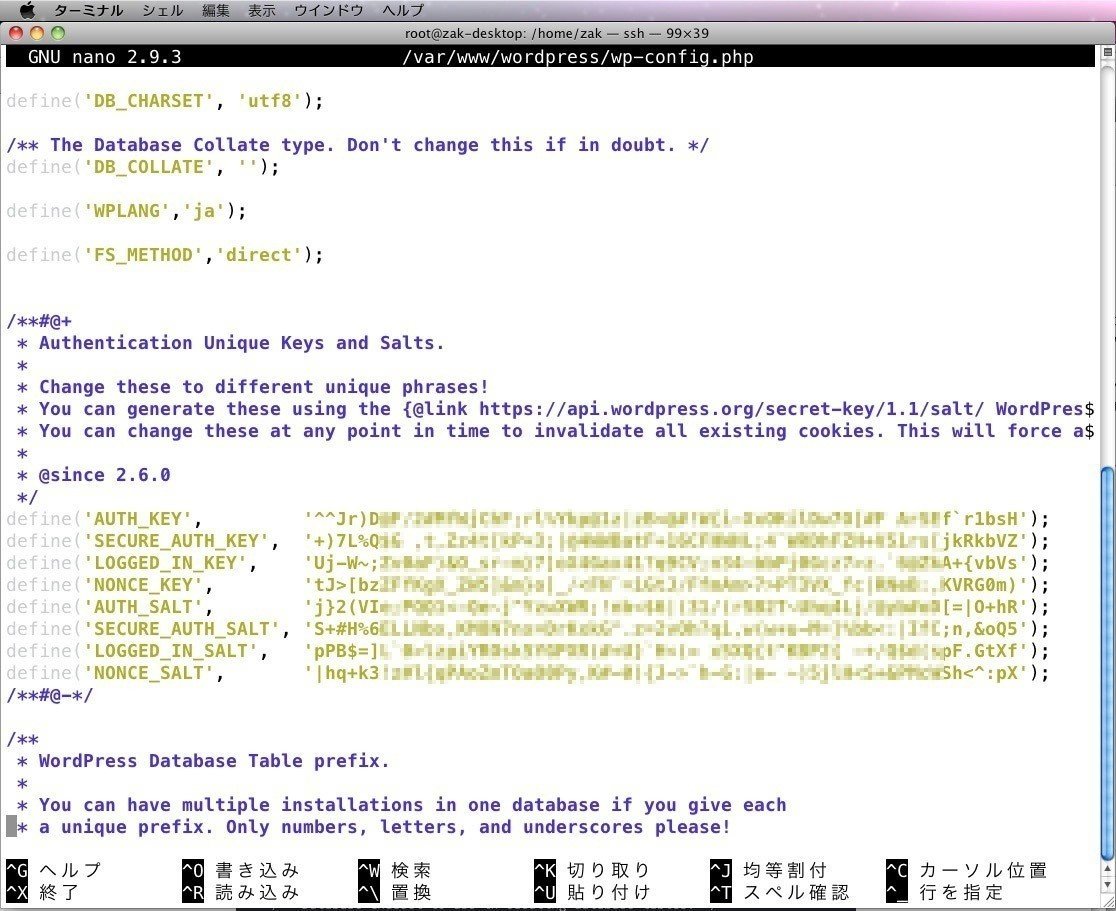Image resolution: width=1116 pixels, height=911 pixels.
Task: Click the 'LOGGED_IN_KEY' define name
Action: click(x=165, y=564)
